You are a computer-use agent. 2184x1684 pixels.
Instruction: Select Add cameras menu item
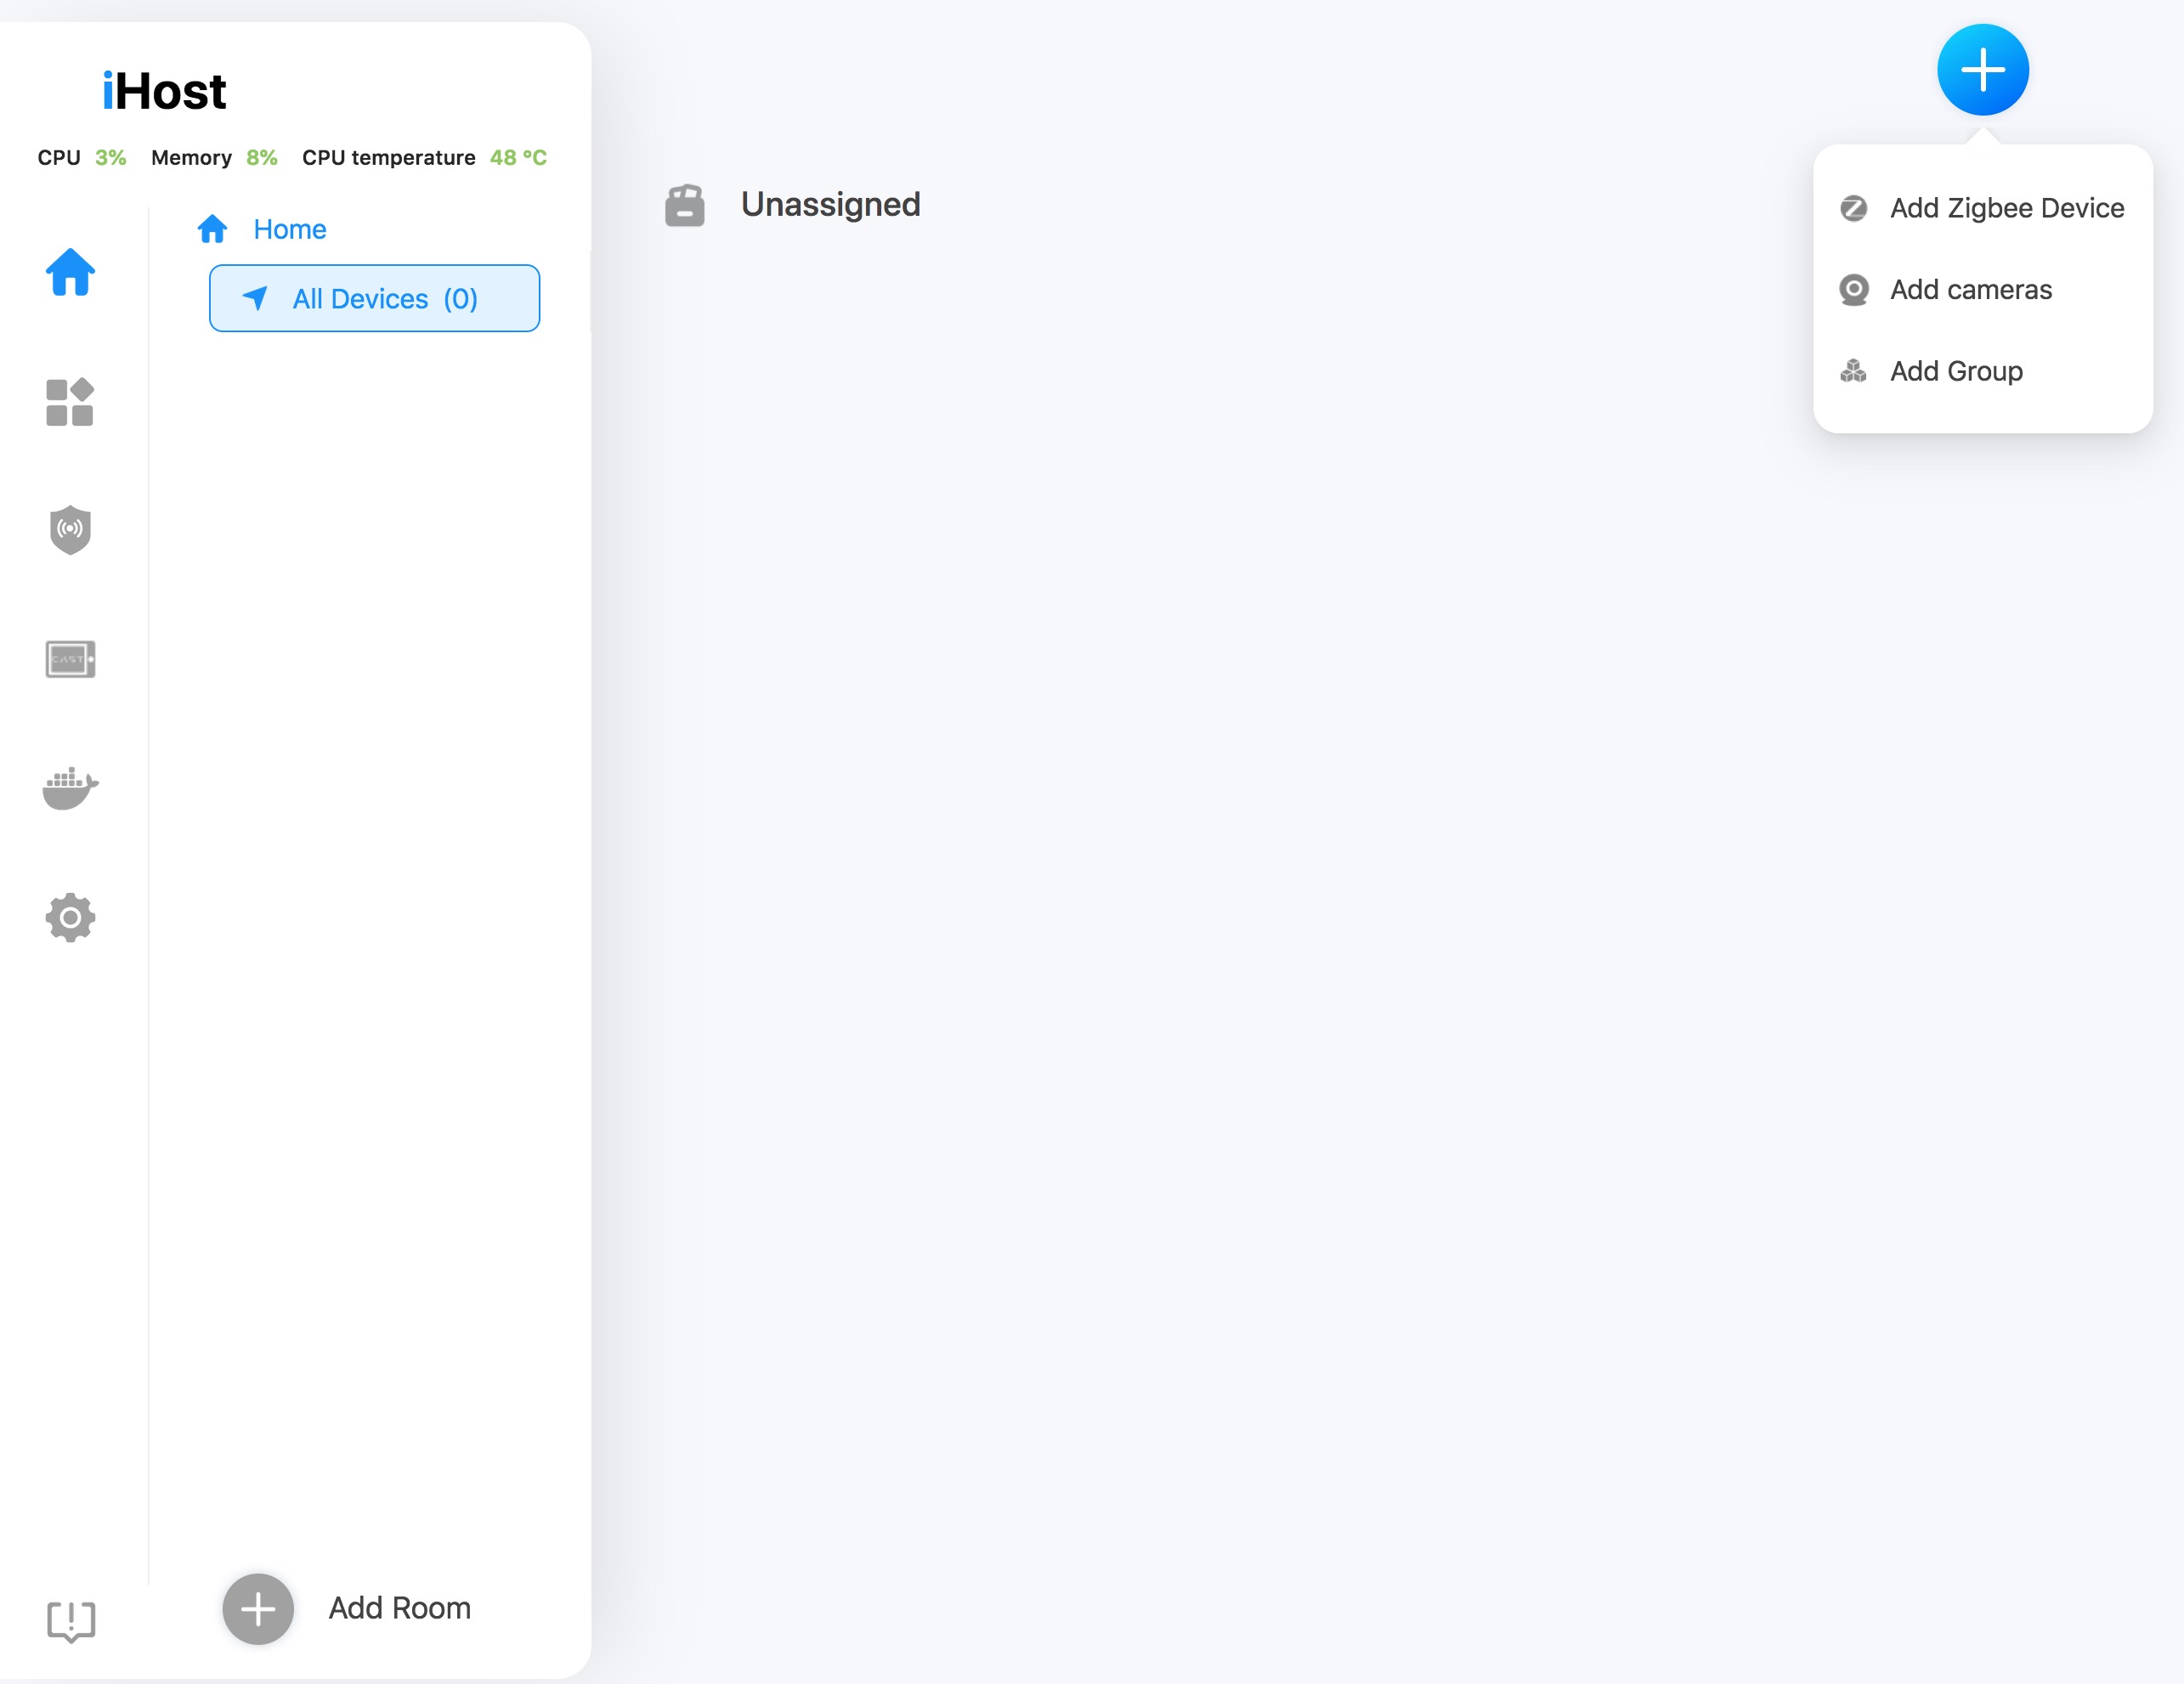coord(1970,290)
